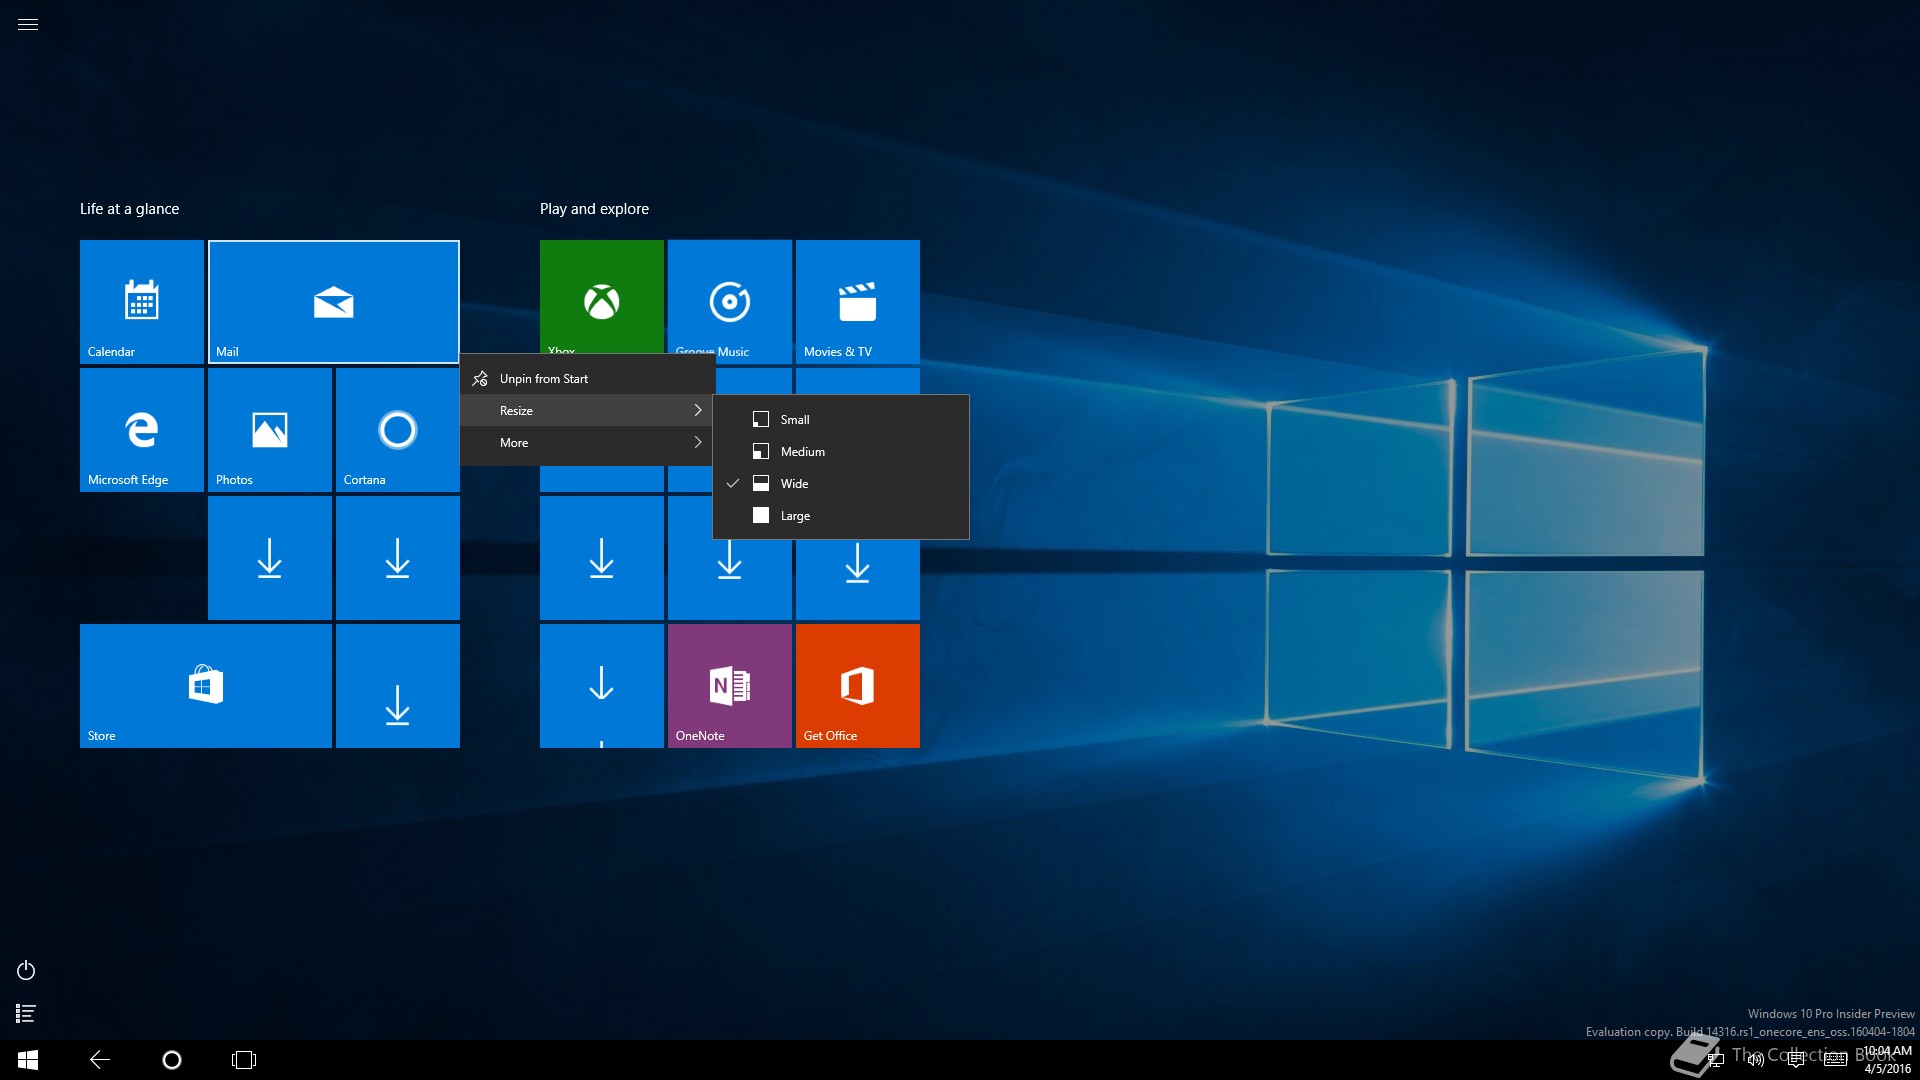Open the Cortana tile
The height and width of the screenshot is (1080, 1920).
(398, 430)
